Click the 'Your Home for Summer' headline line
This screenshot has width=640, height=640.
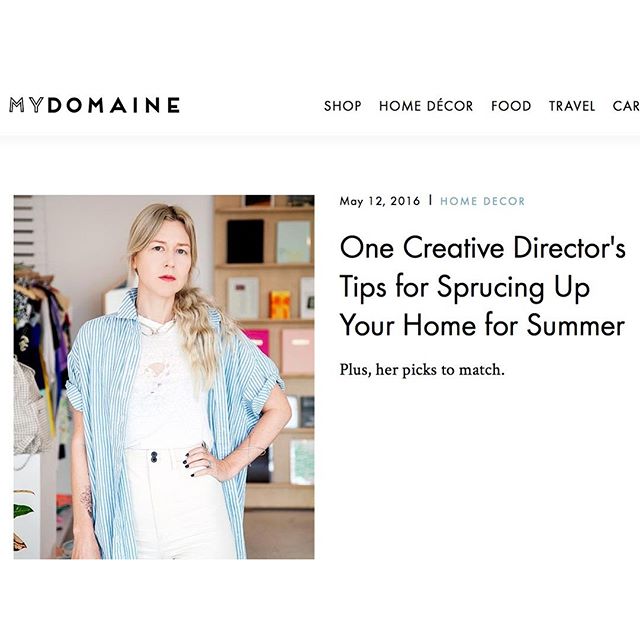coord(482,325)
